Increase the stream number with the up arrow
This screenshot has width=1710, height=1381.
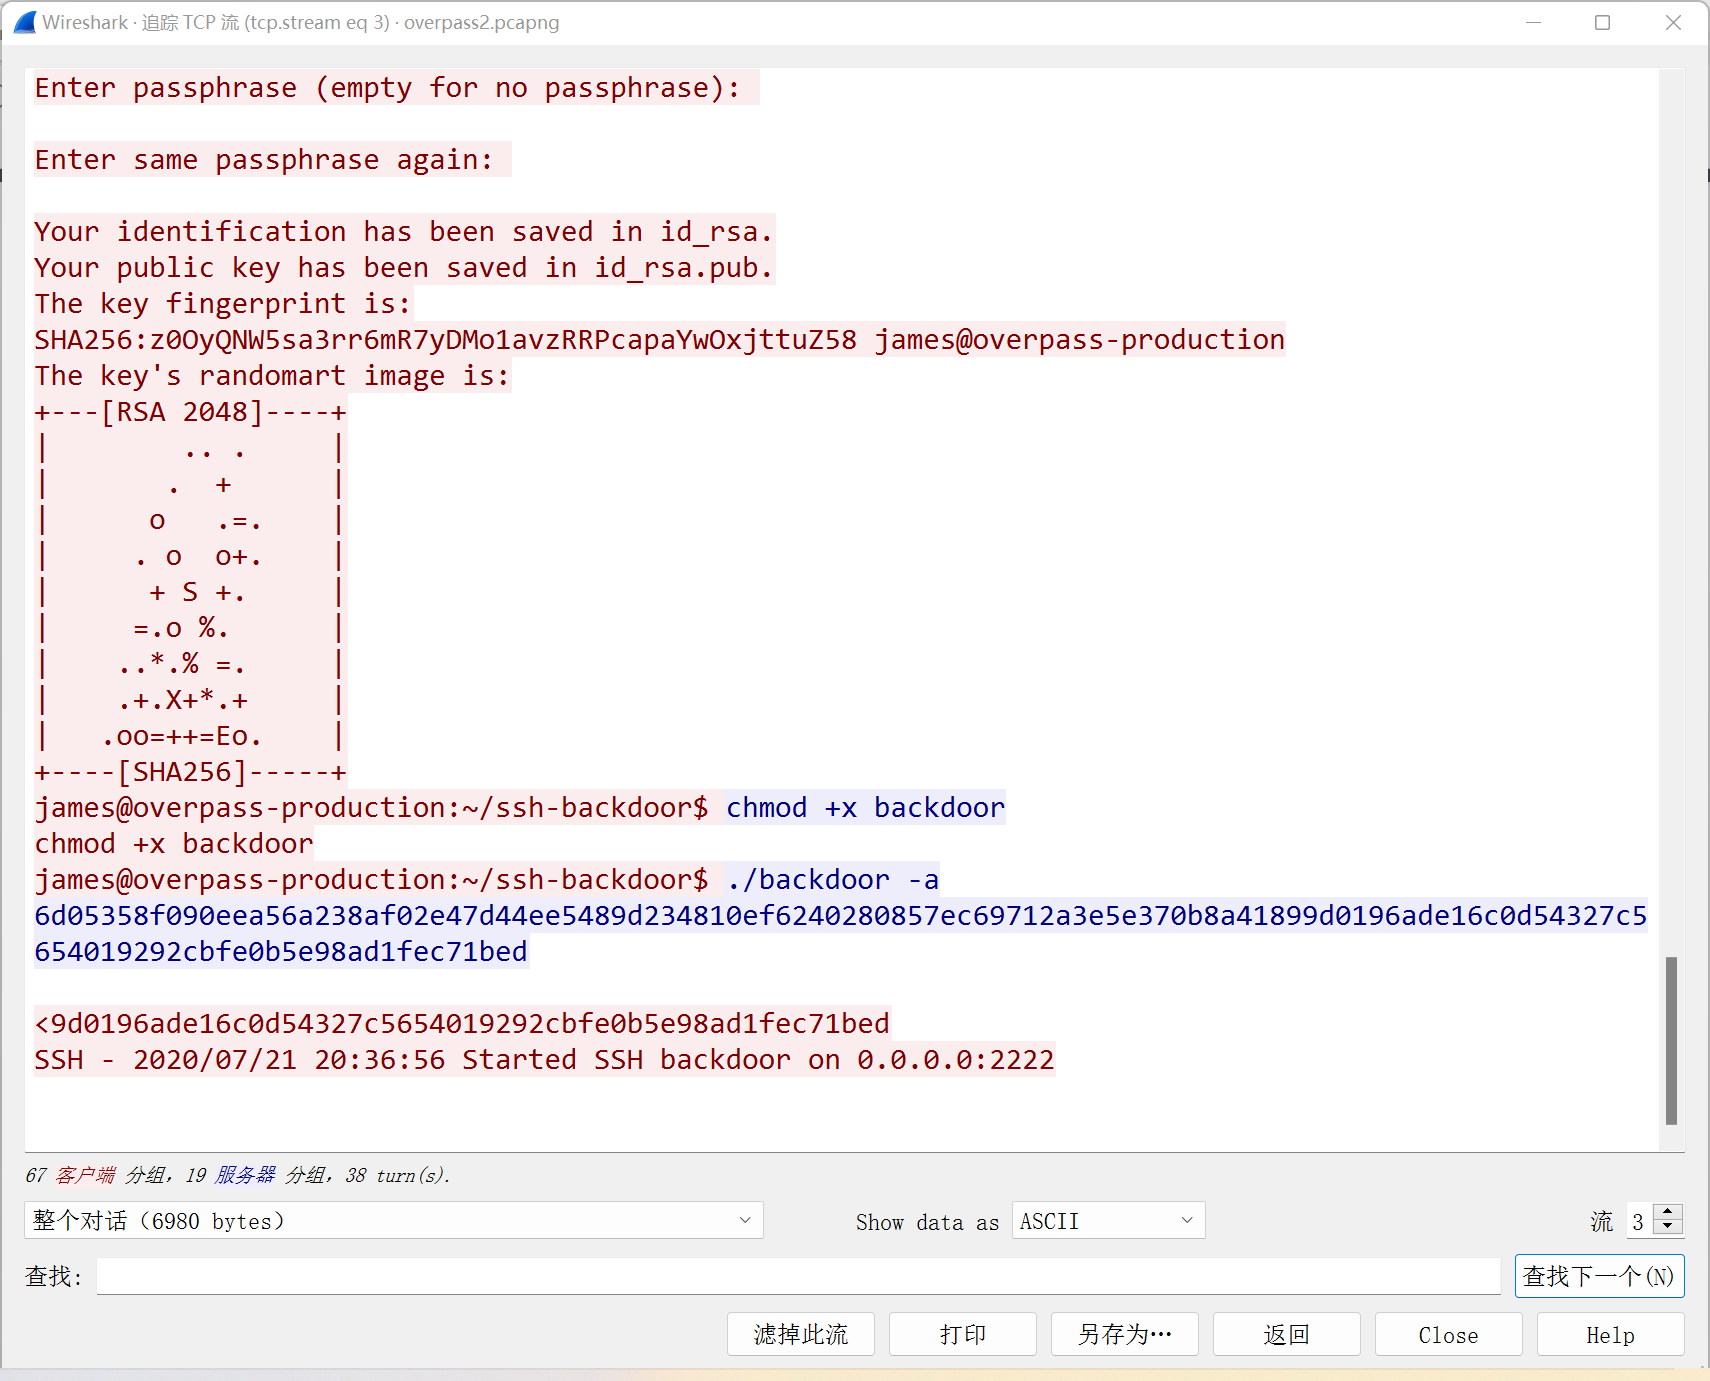[1668, 1212]
